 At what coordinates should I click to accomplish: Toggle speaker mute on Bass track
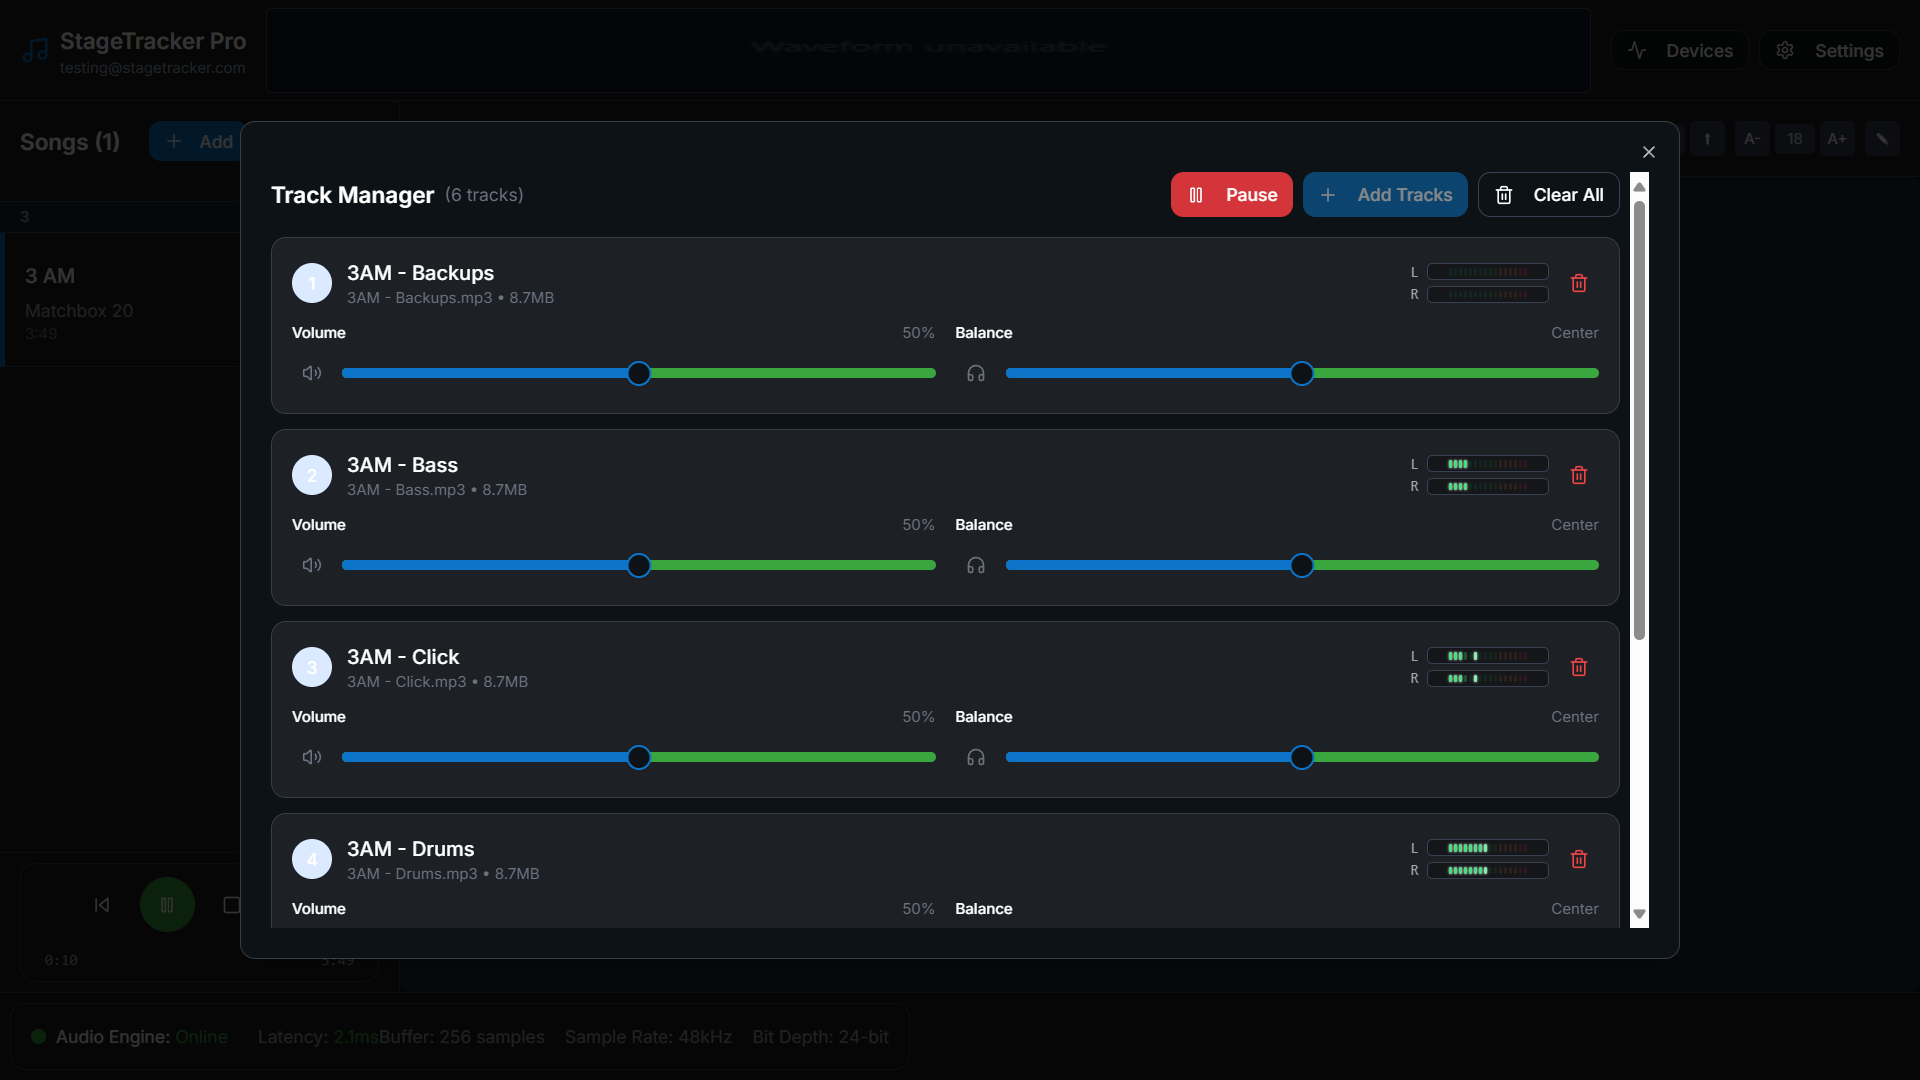tap(312, 565)
